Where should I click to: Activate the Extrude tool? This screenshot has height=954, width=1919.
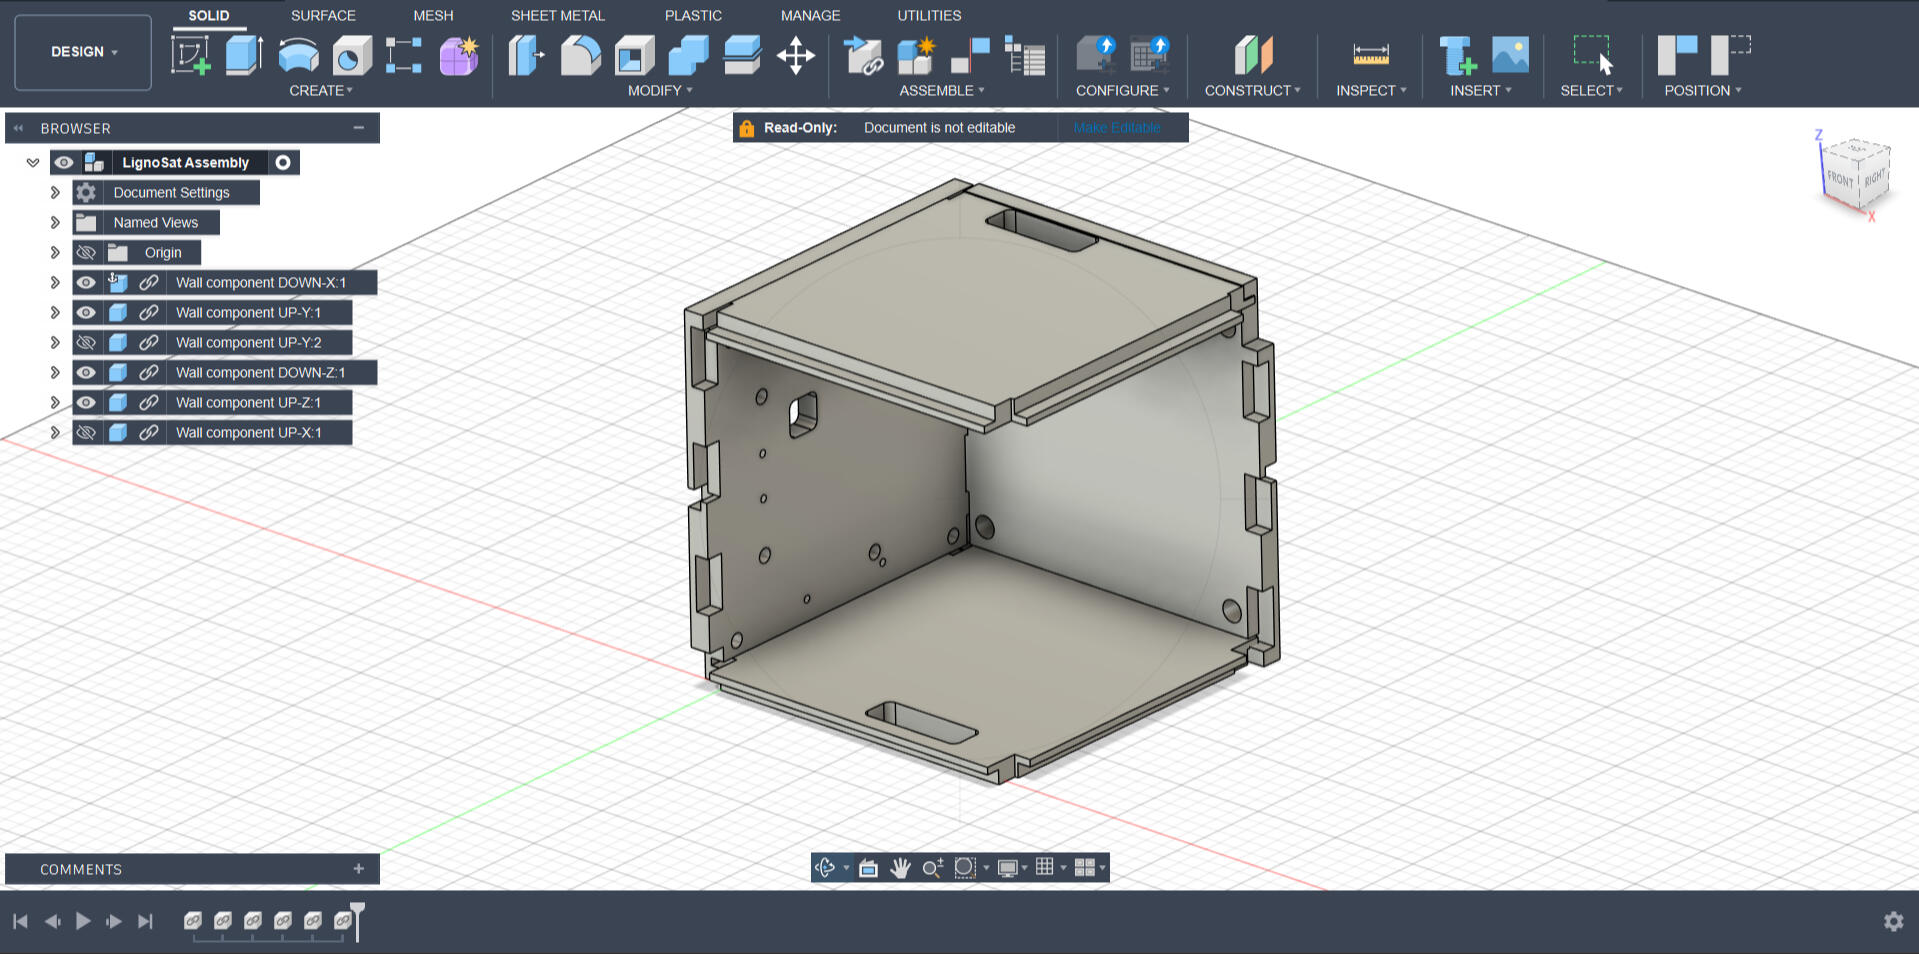pyautogui.click(x=243, y=55)
